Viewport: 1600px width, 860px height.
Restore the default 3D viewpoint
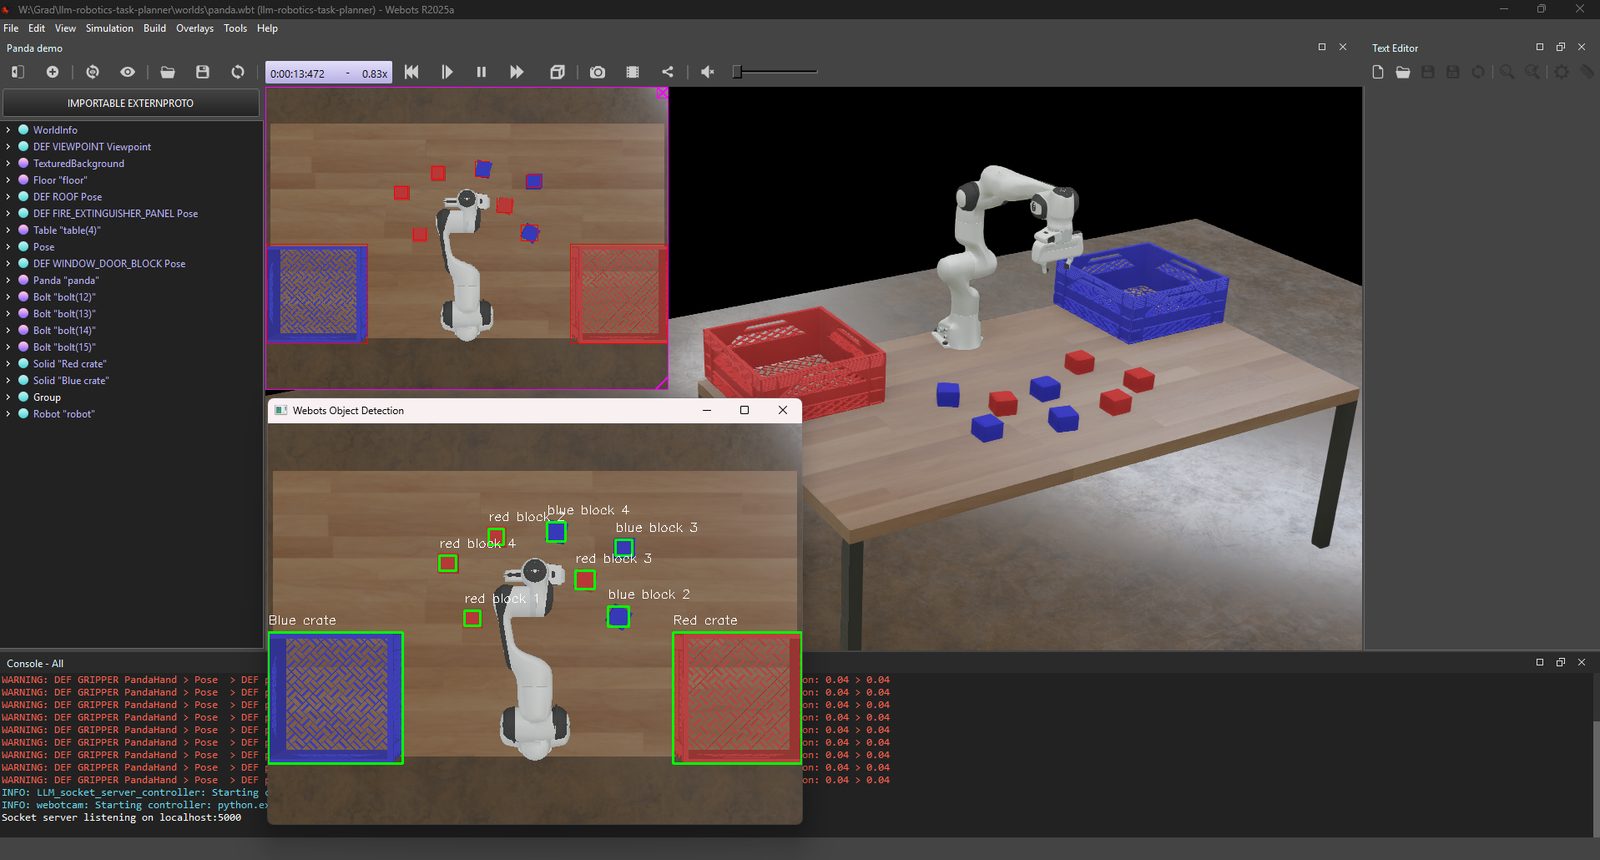pos(92,72)
